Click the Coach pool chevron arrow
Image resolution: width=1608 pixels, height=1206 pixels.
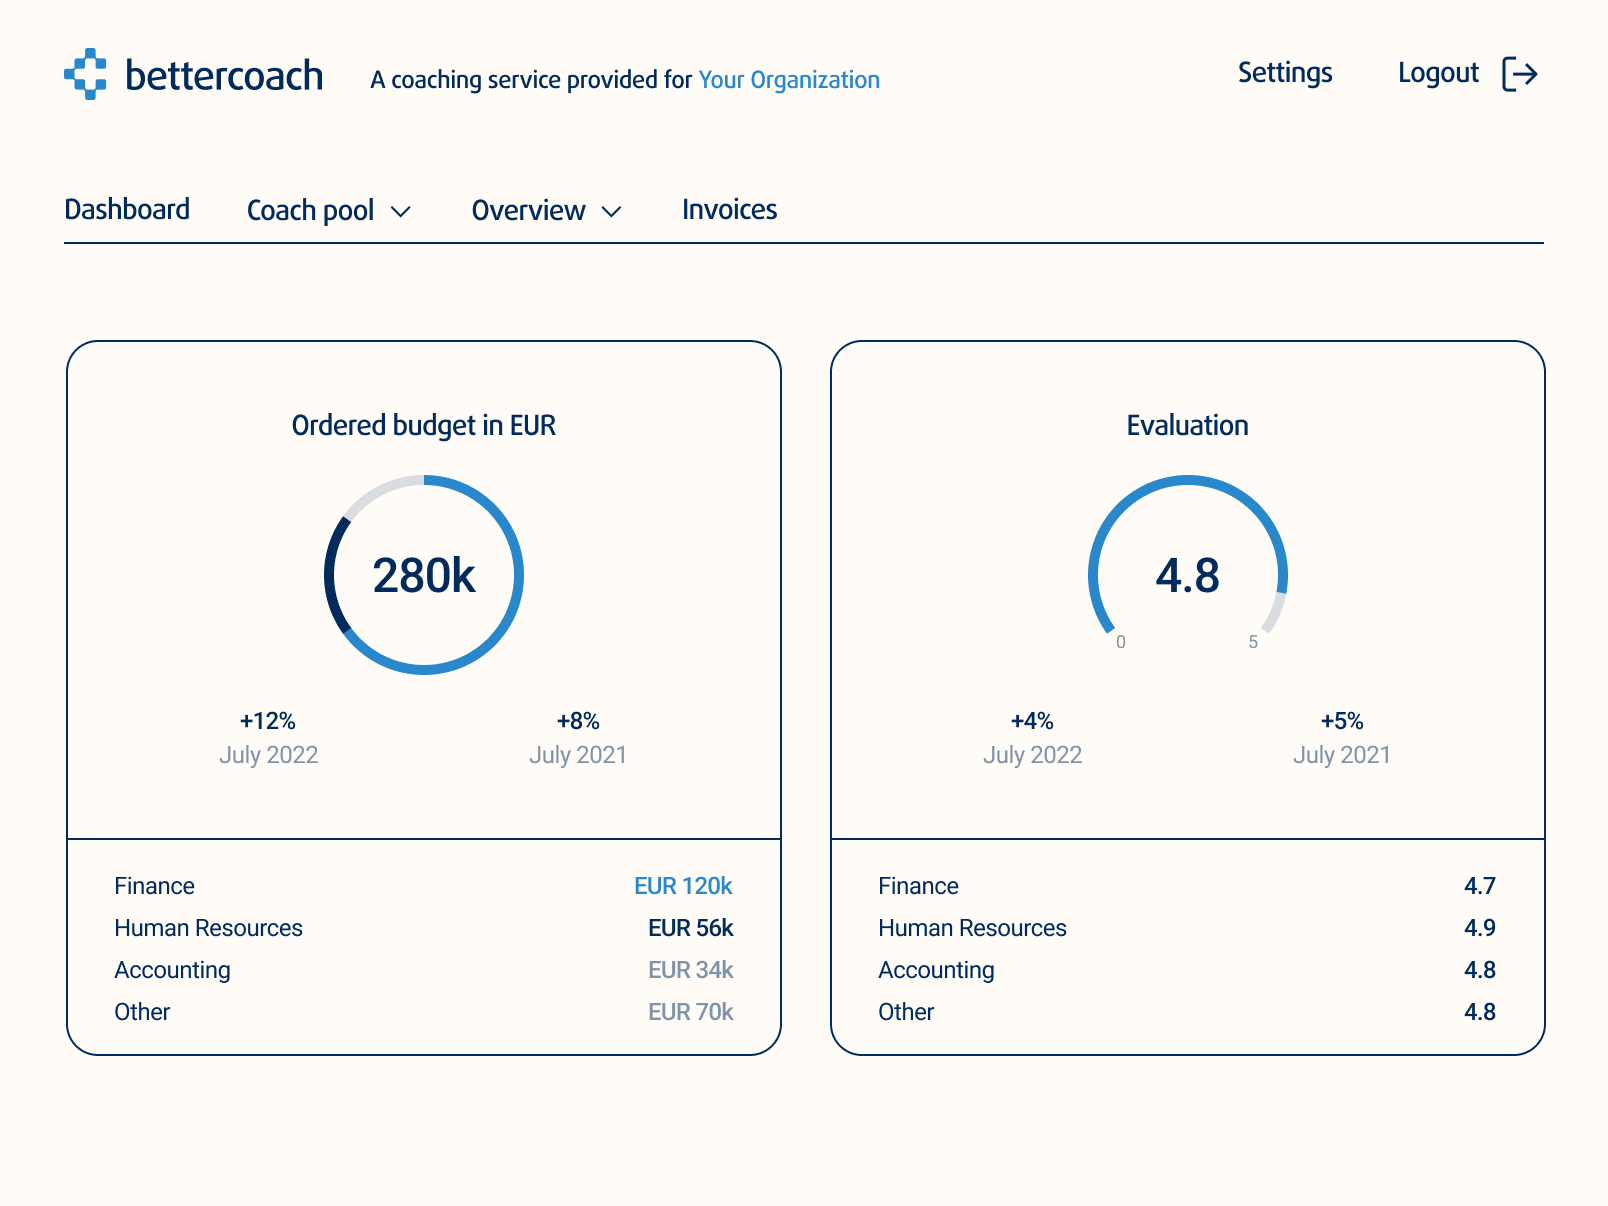coord(400,211)
